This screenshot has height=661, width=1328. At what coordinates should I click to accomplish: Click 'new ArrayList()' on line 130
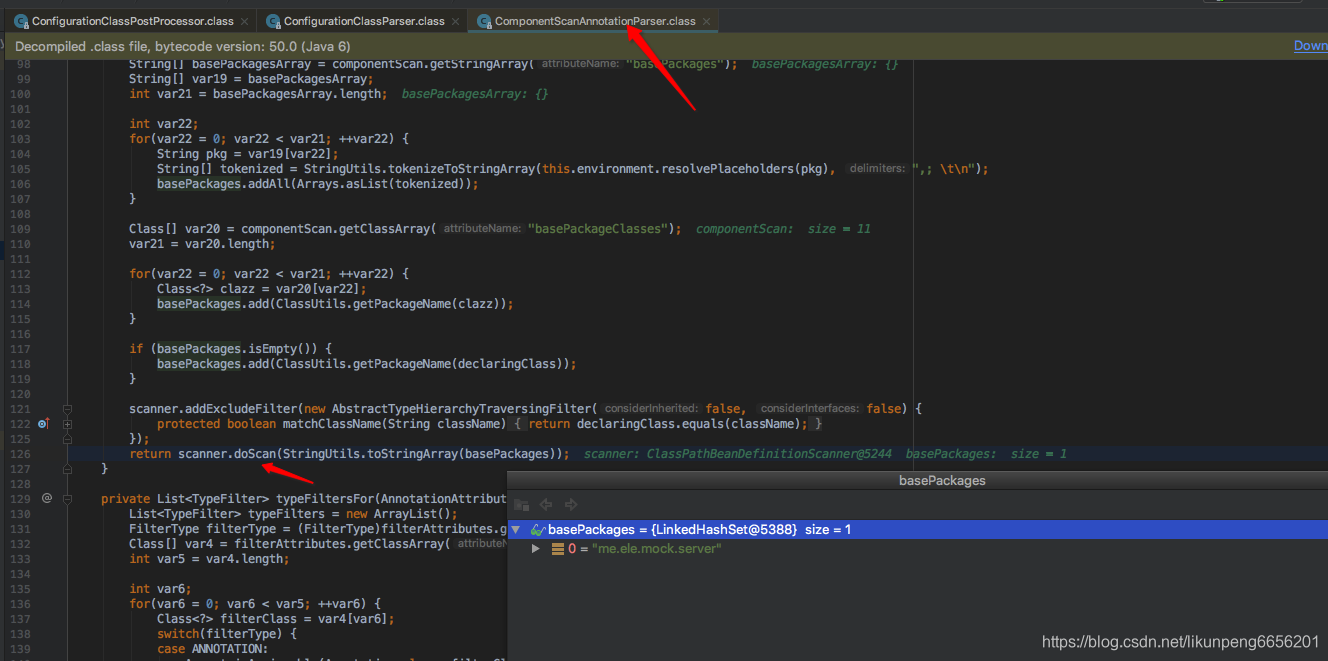click(x=400, y=513)
